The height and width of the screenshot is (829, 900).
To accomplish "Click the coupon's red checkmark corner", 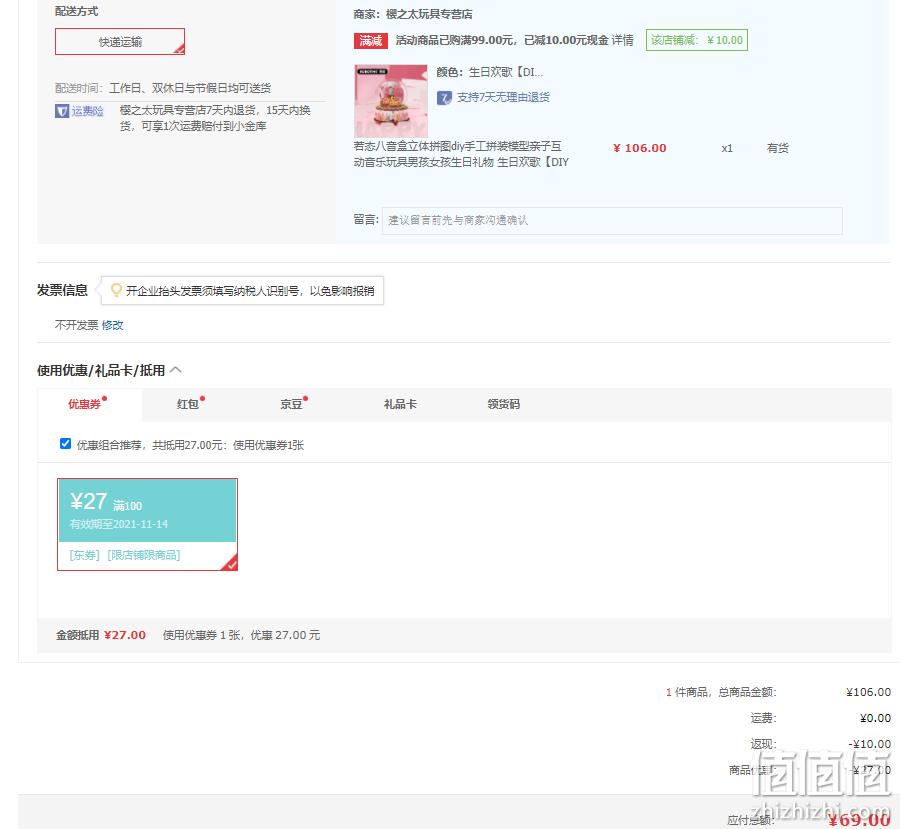I will tap(231, 564).
